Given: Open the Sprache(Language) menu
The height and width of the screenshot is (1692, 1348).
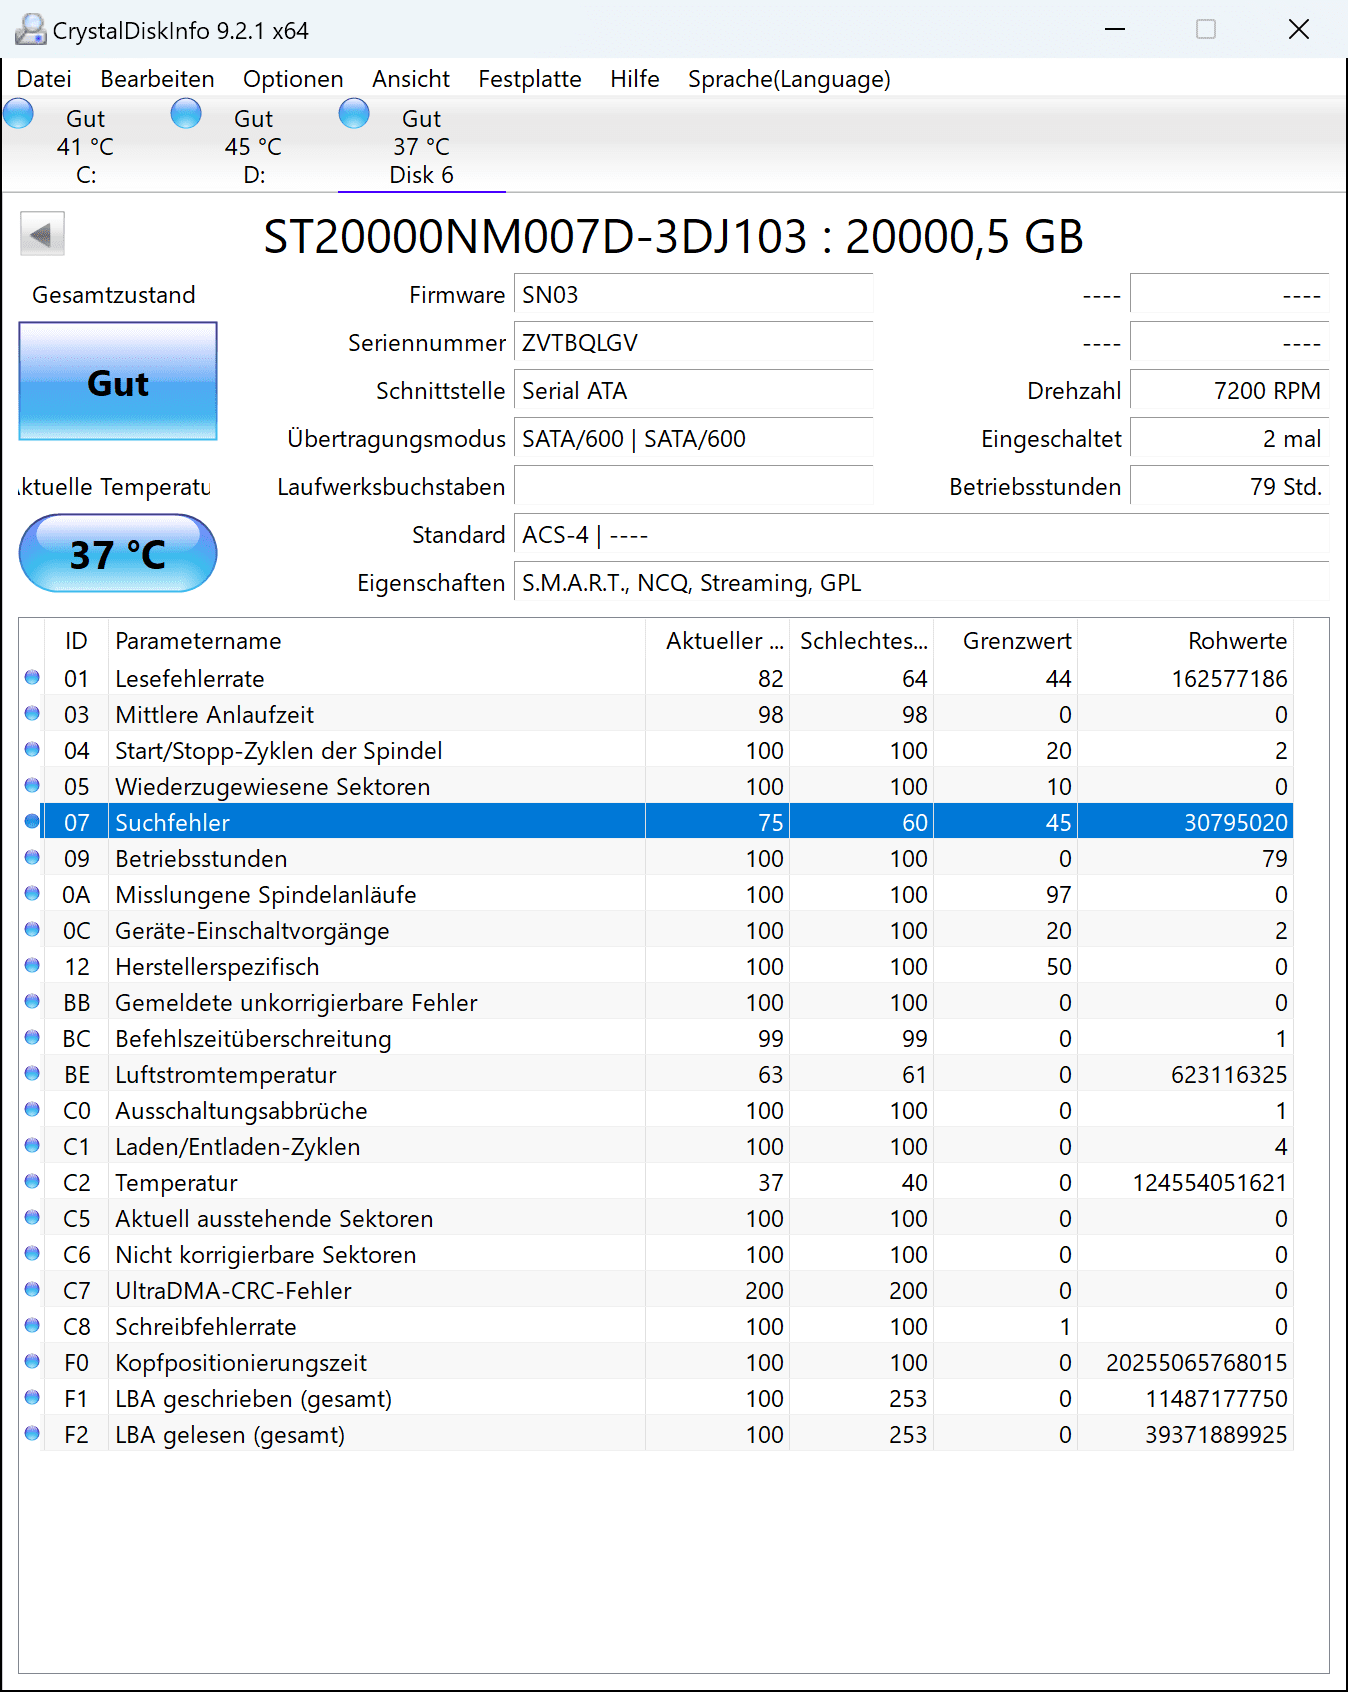Looking at the screenshot, I should [x=789, y=79].
